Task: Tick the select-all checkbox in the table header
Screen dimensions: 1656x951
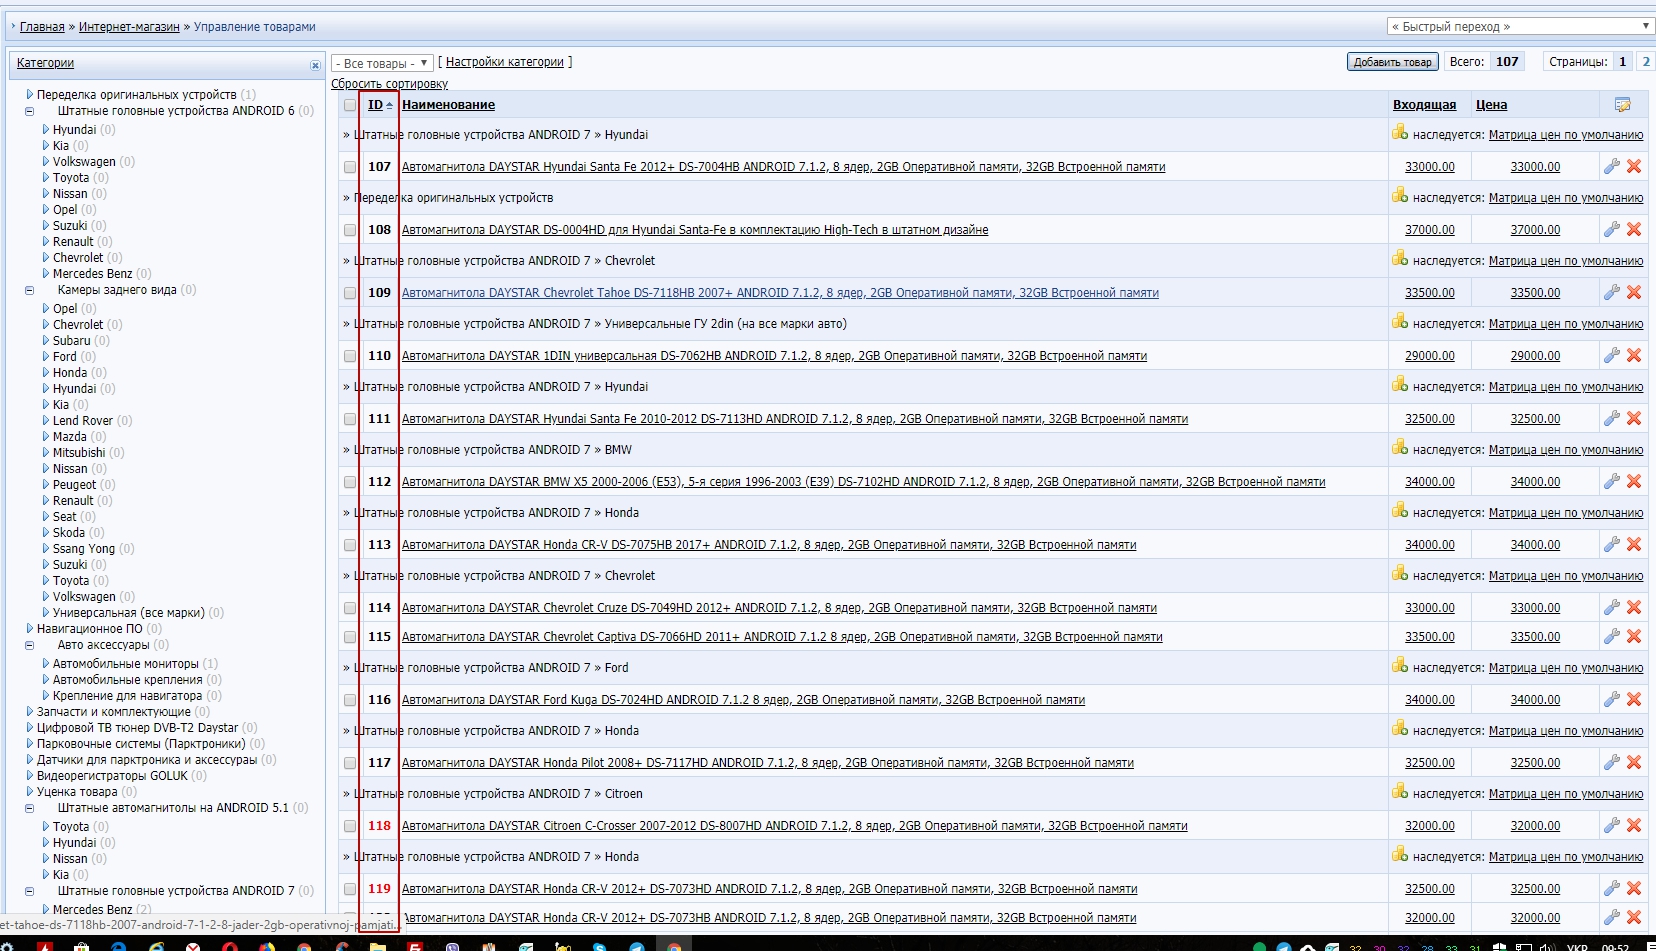Action: pos(350,105)
